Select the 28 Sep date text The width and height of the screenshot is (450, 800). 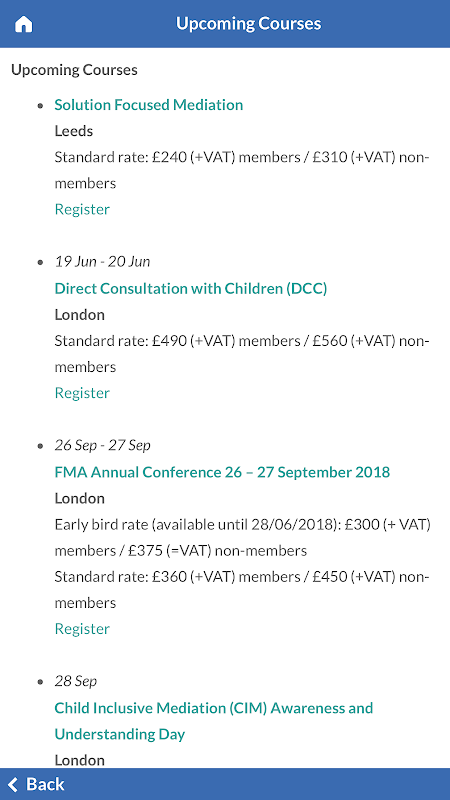pyautogui.click(x=76, y=681)
